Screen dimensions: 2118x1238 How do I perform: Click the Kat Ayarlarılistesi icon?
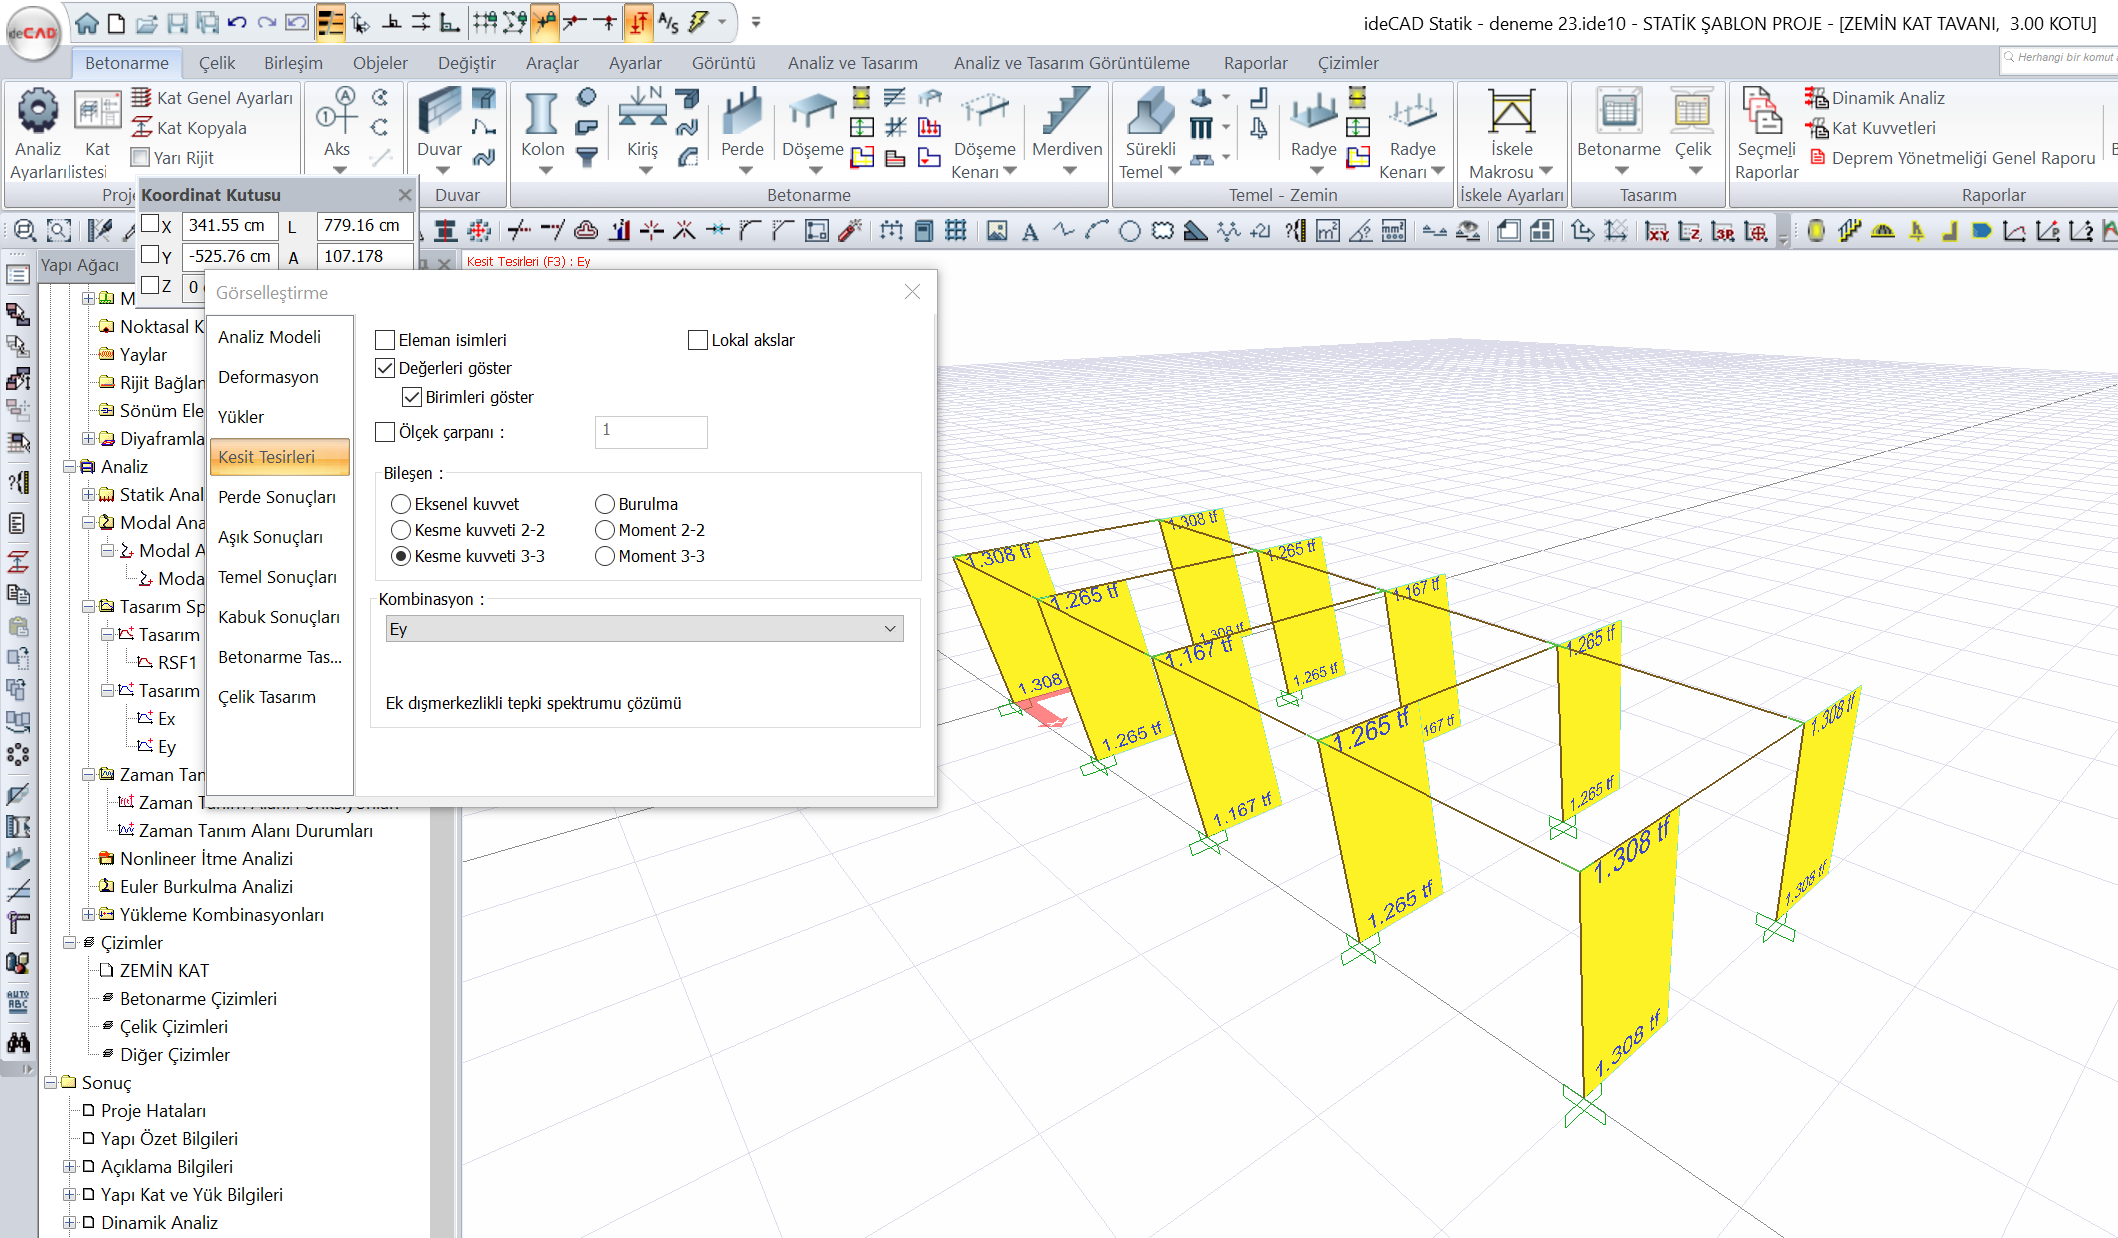(97, 112)
